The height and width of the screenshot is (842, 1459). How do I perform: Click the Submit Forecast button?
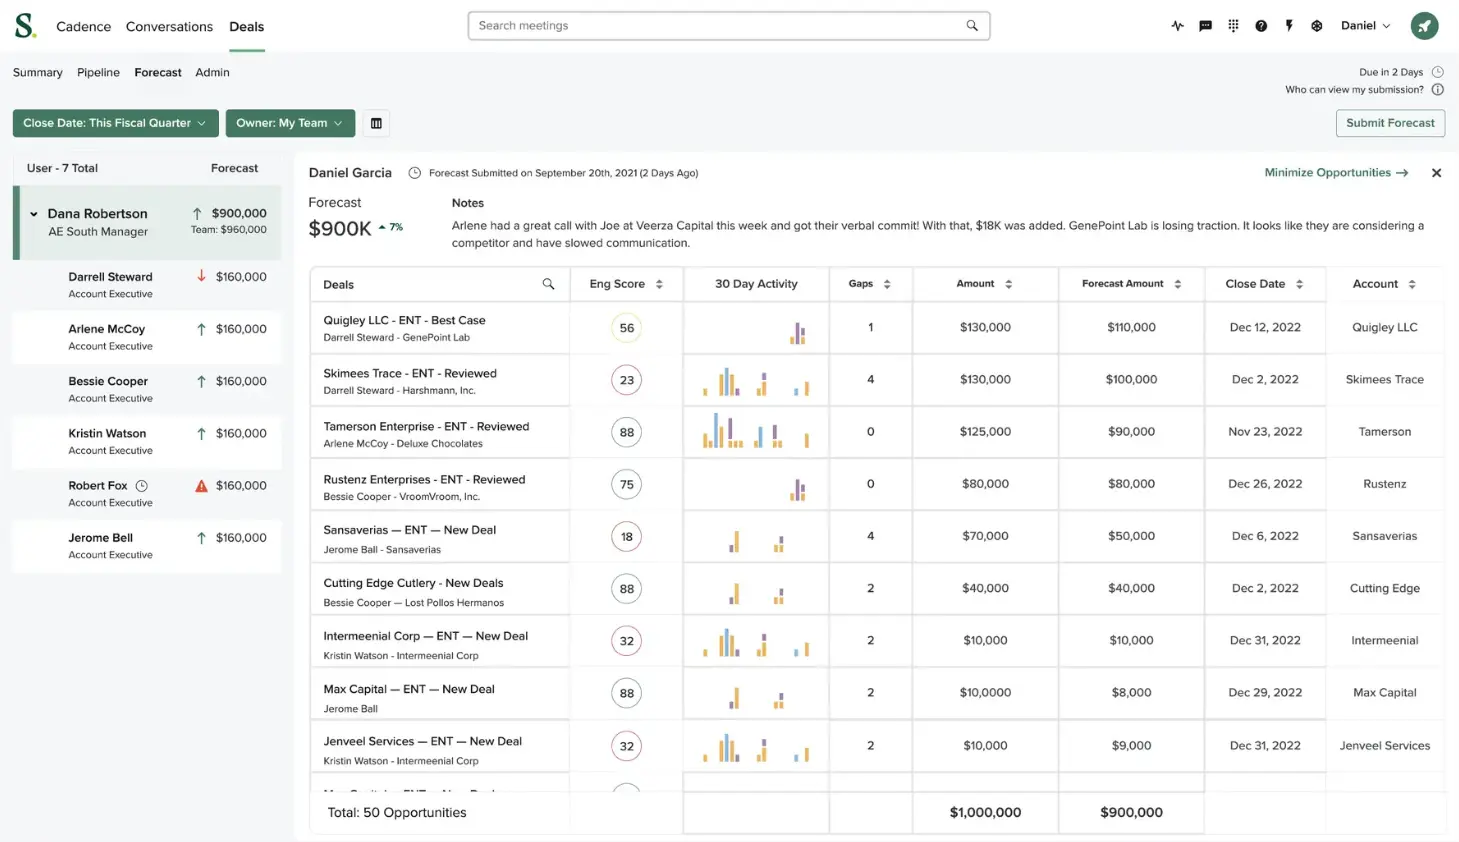(1390, 123)
